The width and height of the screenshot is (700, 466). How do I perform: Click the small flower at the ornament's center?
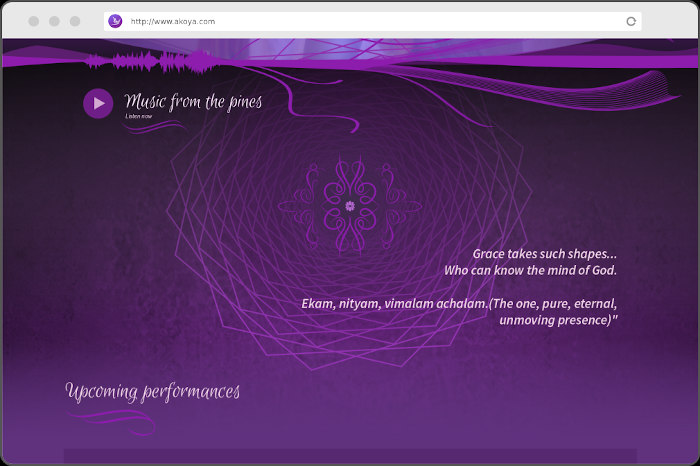[350, 206]
